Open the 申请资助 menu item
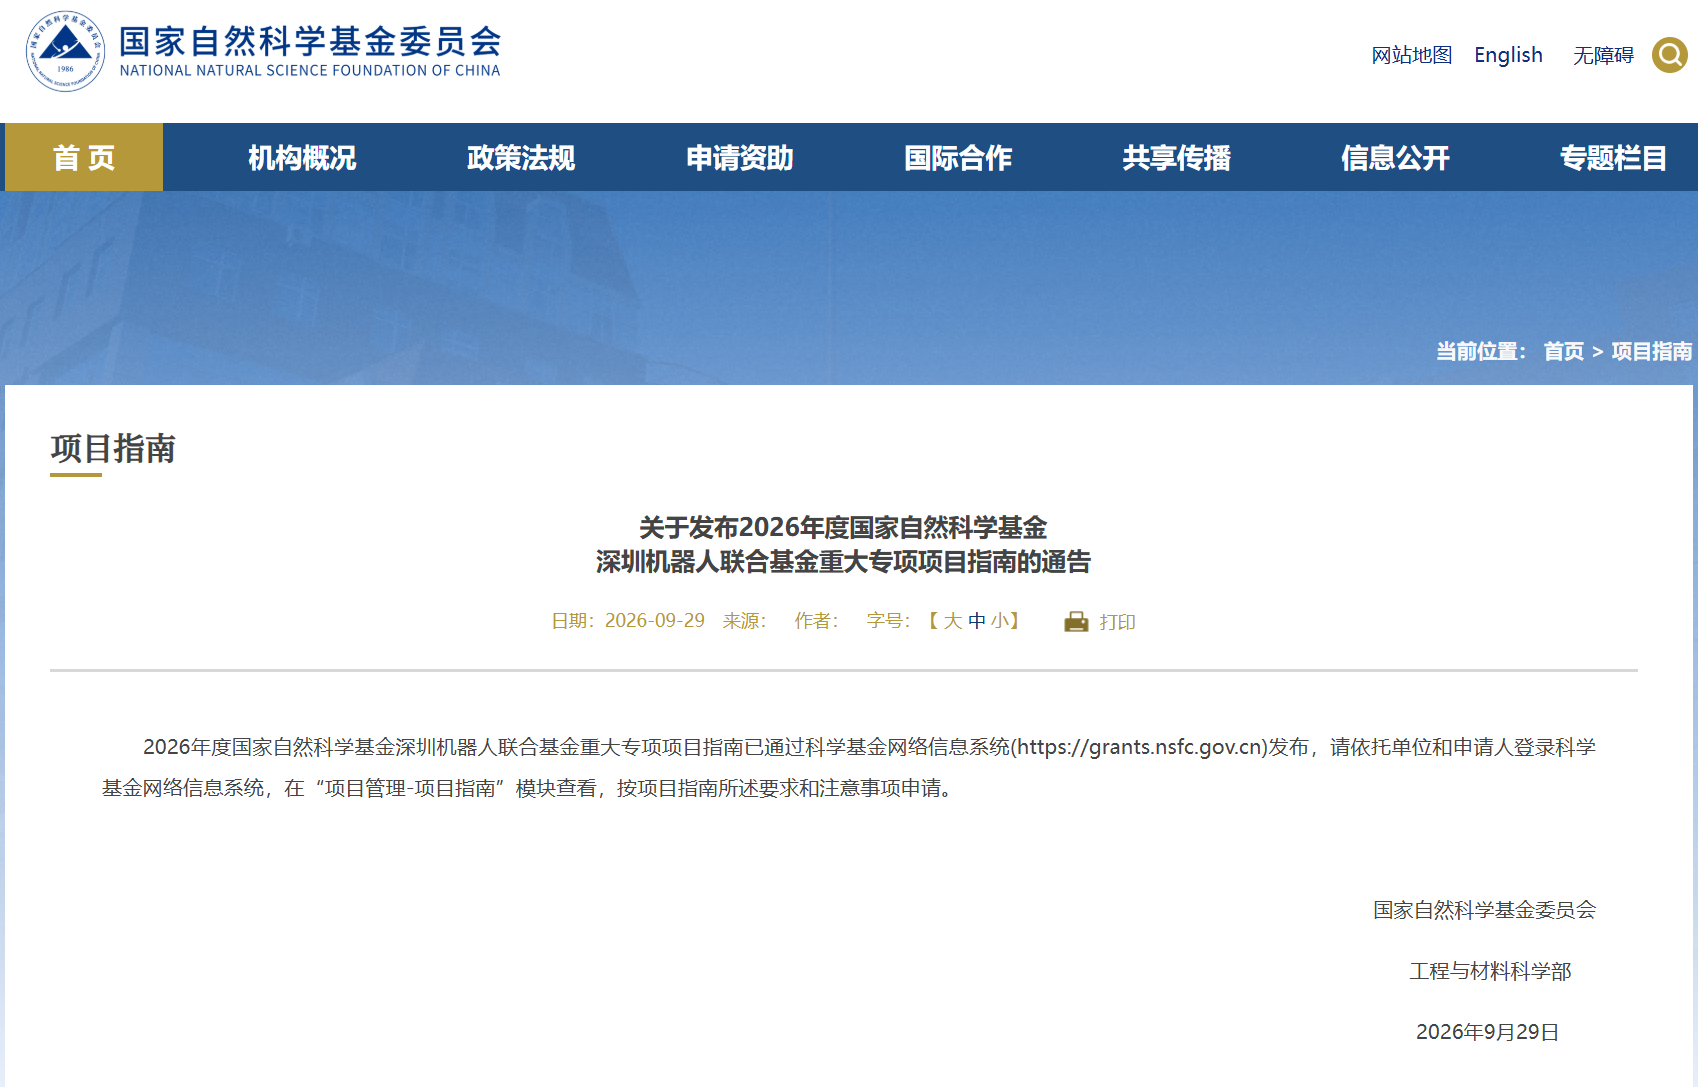 click(x=740, y=157)
